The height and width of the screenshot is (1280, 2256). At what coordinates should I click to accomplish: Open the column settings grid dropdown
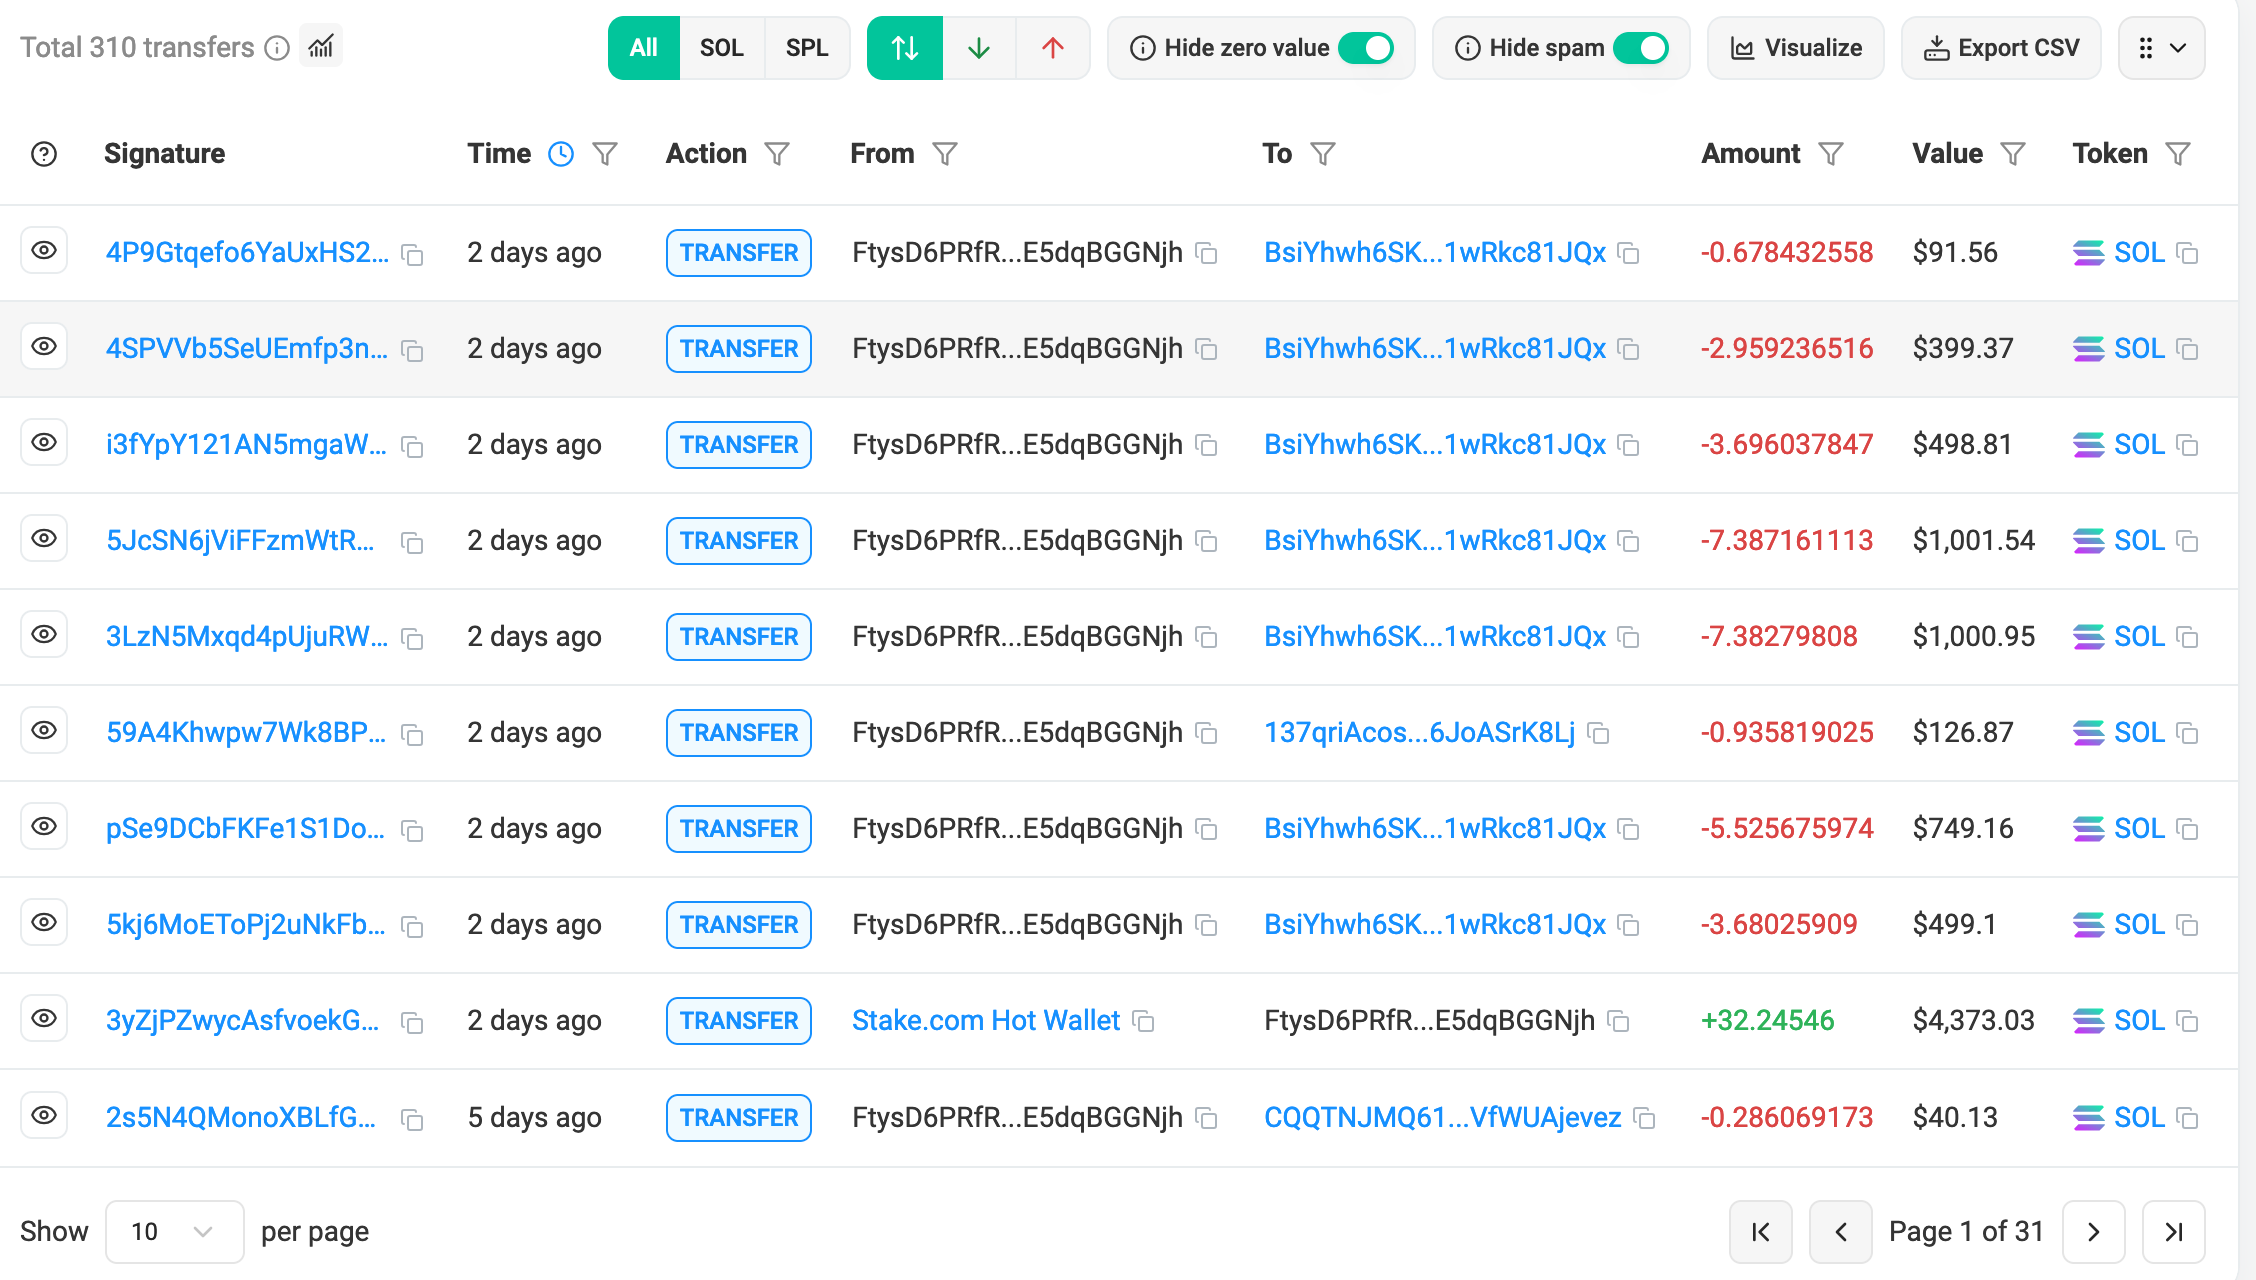(2161, 48)
